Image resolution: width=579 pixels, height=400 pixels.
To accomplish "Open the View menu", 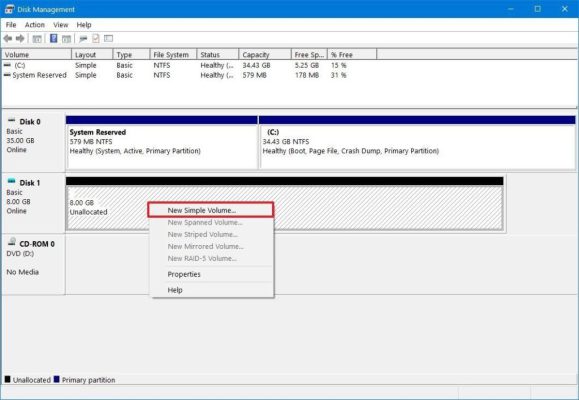I will [x=61, y=25].
